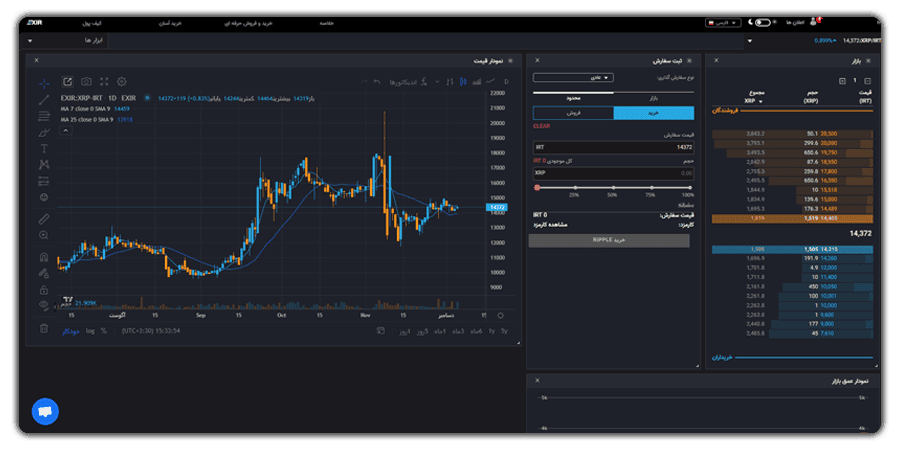Select the ruler measure tool
Viewport: 900px width, 450px height.
44,219
